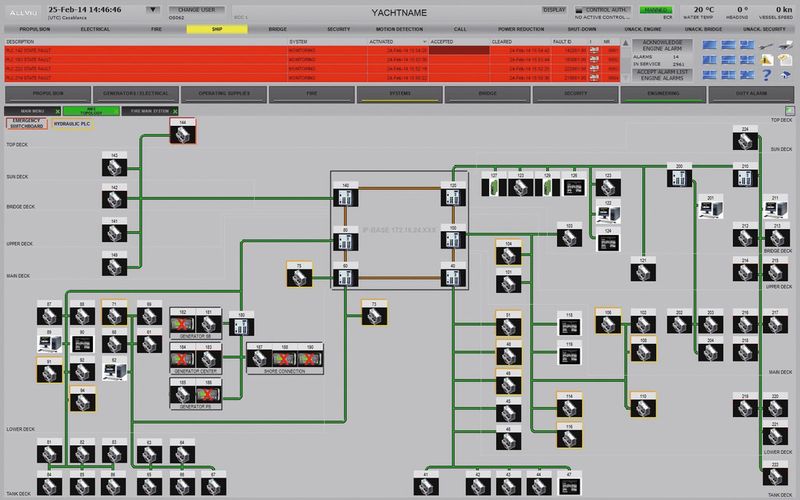Open POWER REDUCTION menu
Viewport: 800px width, 500px height.
click(x=521, y=30)
